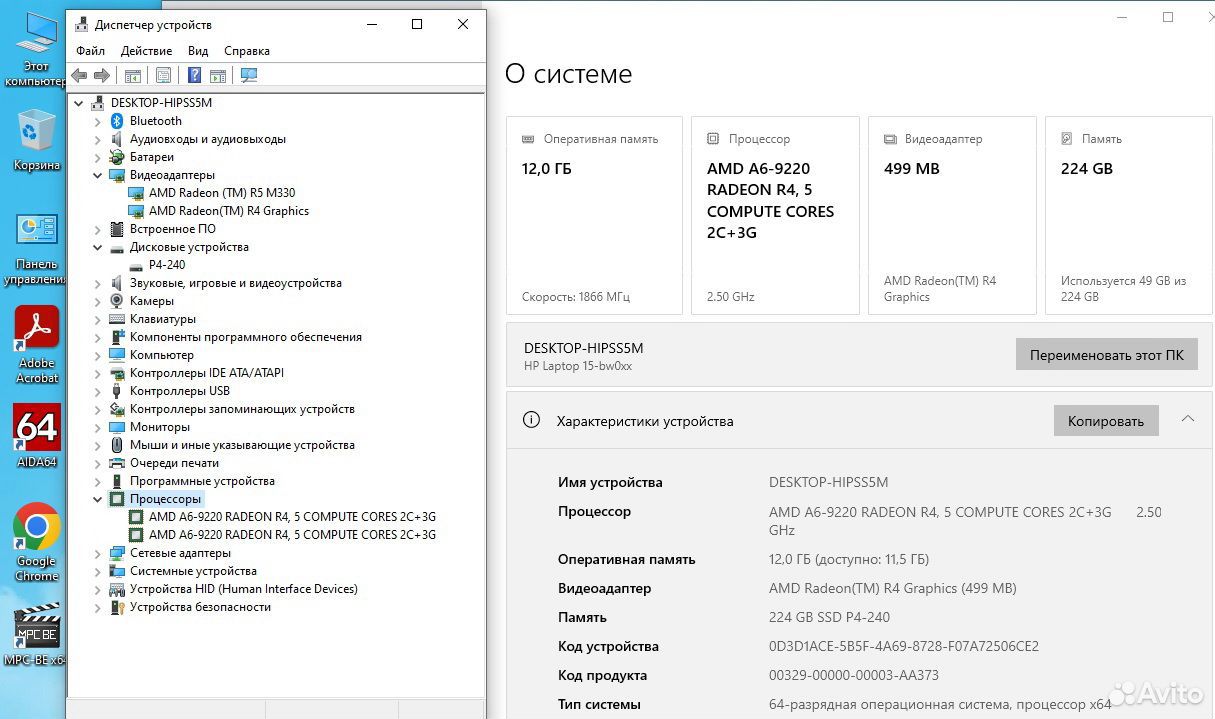Select Программные устройства row
Screen dimensions: 1215x719
pyautogui.click(x=202, y=481)
